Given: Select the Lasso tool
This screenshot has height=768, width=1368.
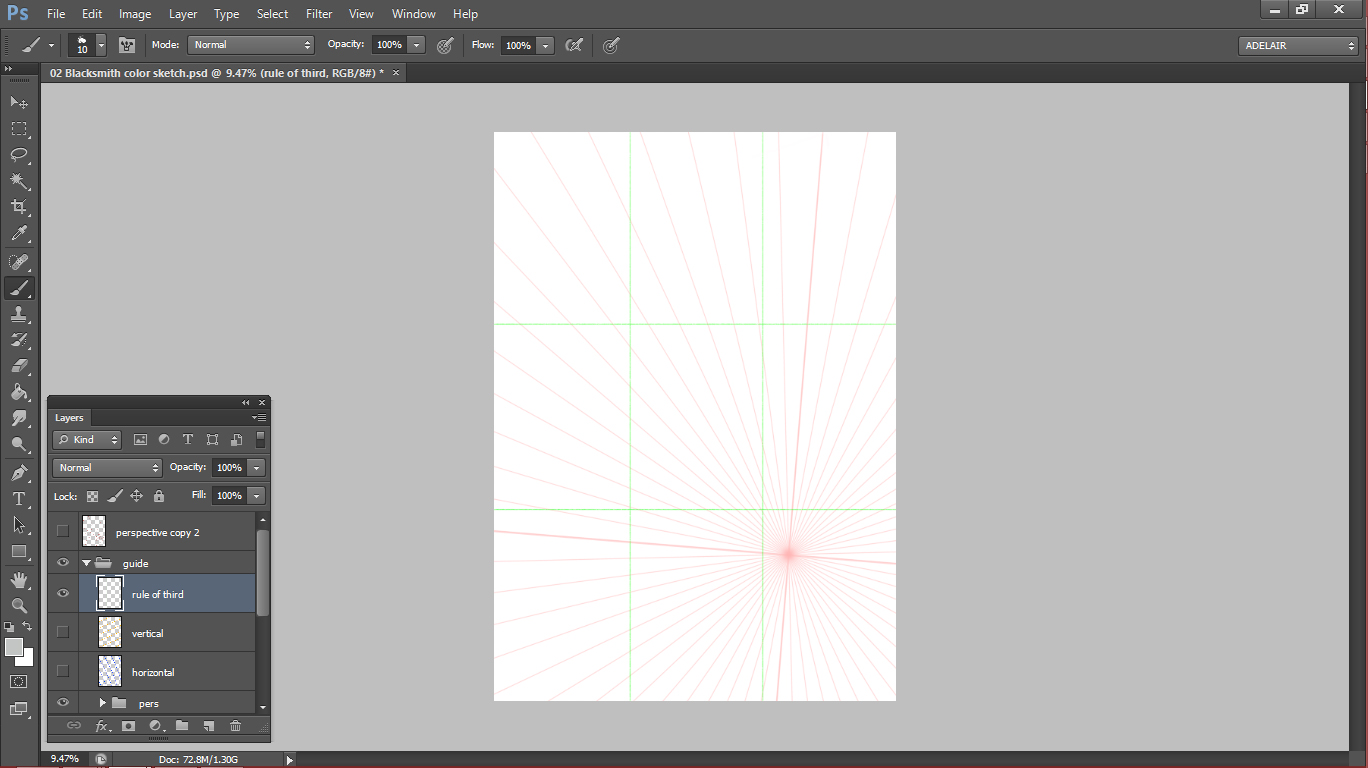Looking at the screenshot, I should (x=19, y=154).
